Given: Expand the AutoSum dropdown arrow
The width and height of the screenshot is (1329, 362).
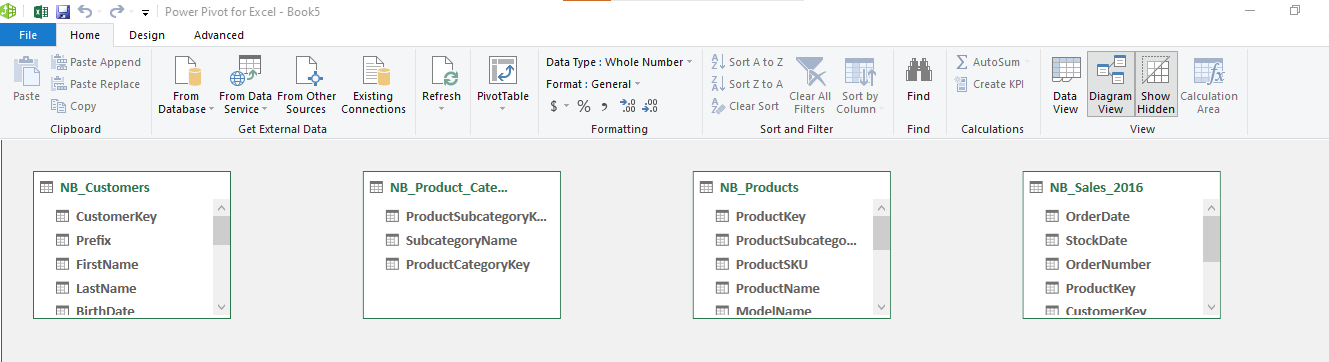Looking at the screenshot, I should (1027, 62).
